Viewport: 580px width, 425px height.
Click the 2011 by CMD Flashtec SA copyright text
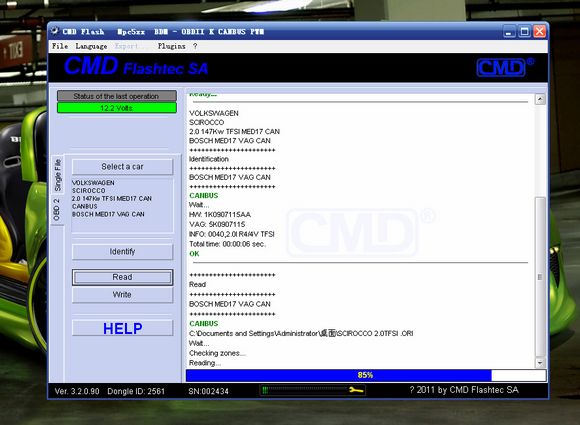point(464,390)
